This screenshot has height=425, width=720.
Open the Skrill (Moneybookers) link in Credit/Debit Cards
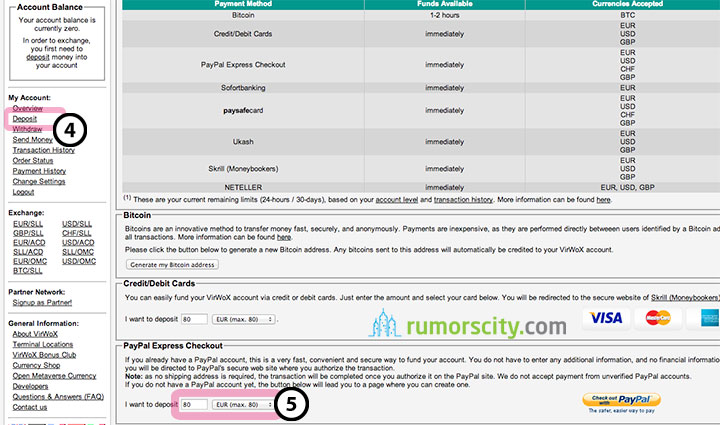(x=685, y=297)
